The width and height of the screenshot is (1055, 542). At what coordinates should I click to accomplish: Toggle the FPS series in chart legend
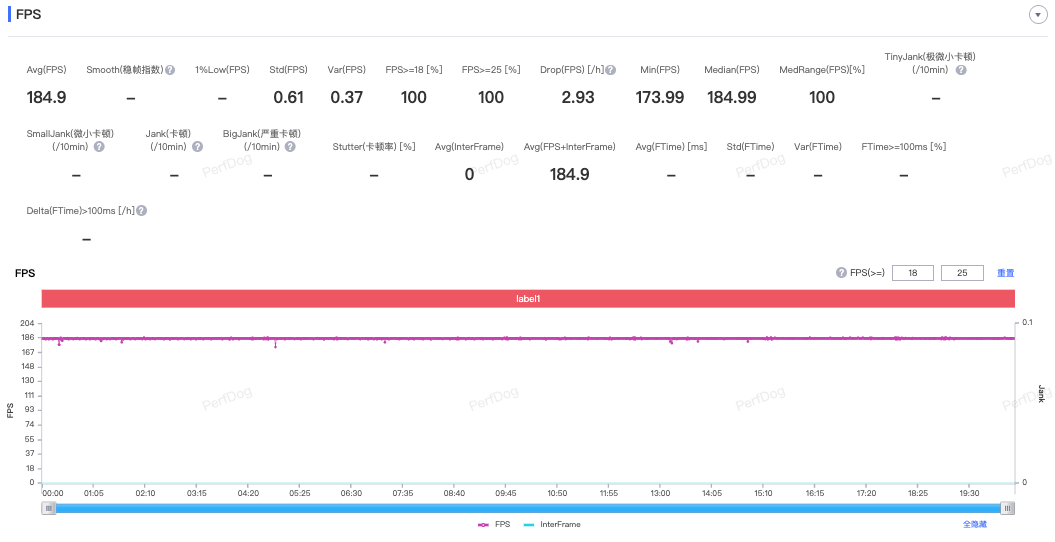tap(494, 525)
